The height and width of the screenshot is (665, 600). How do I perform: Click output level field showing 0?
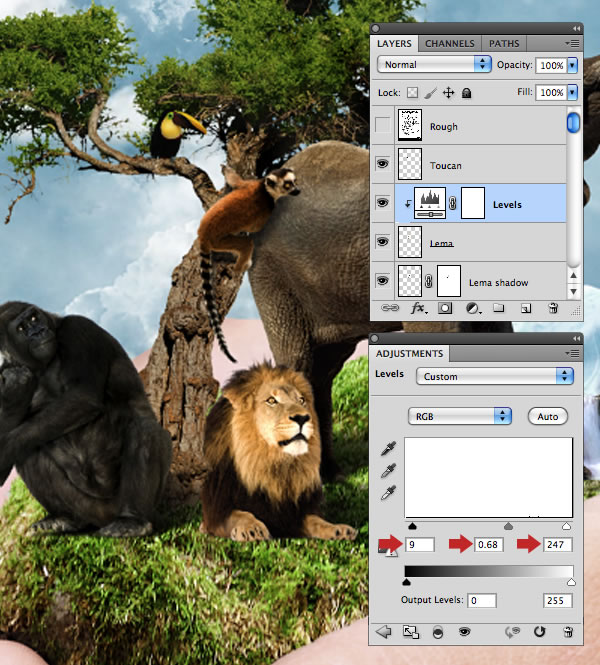coord(482,601)
